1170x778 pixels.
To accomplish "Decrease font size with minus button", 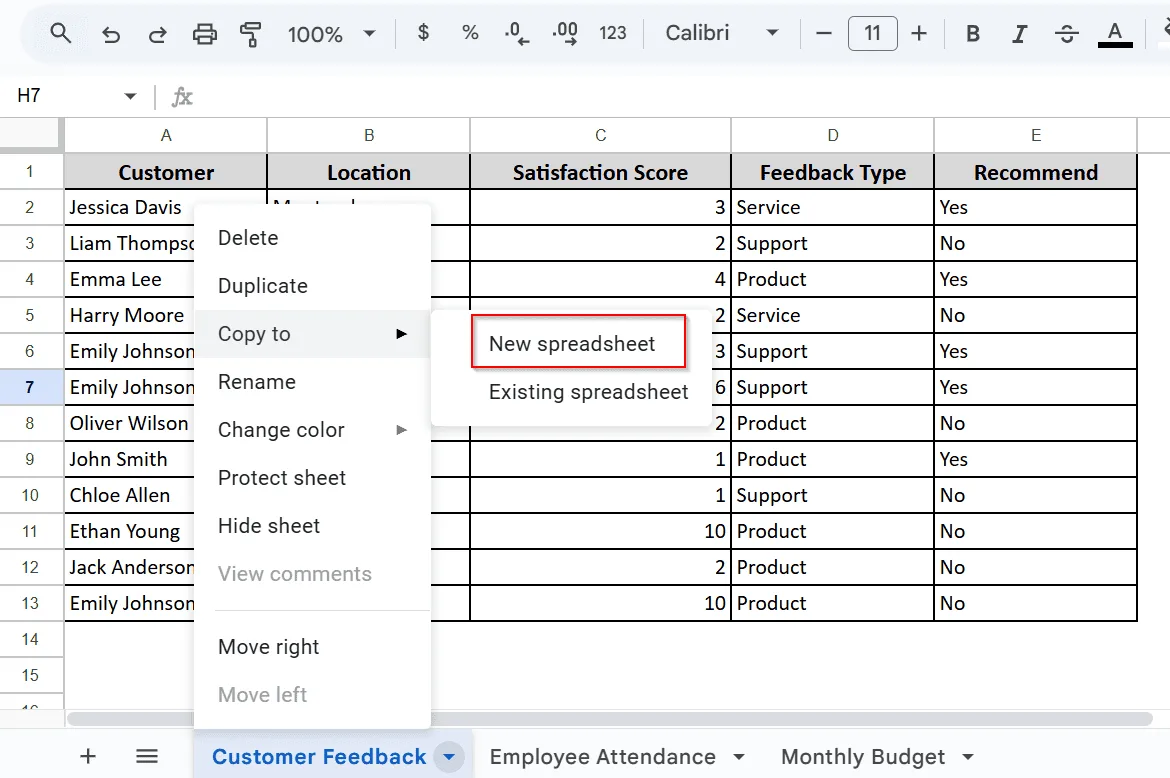I will 824,34.
